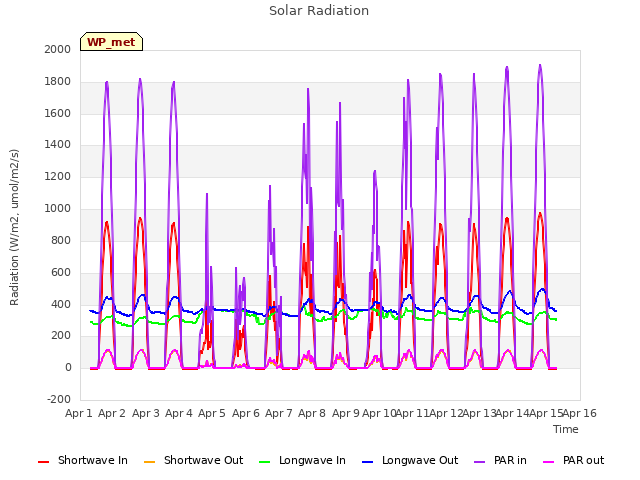Click the 400 y-axis tick label
This screenshot has width=640, height=480.
[x=61, y=304]
